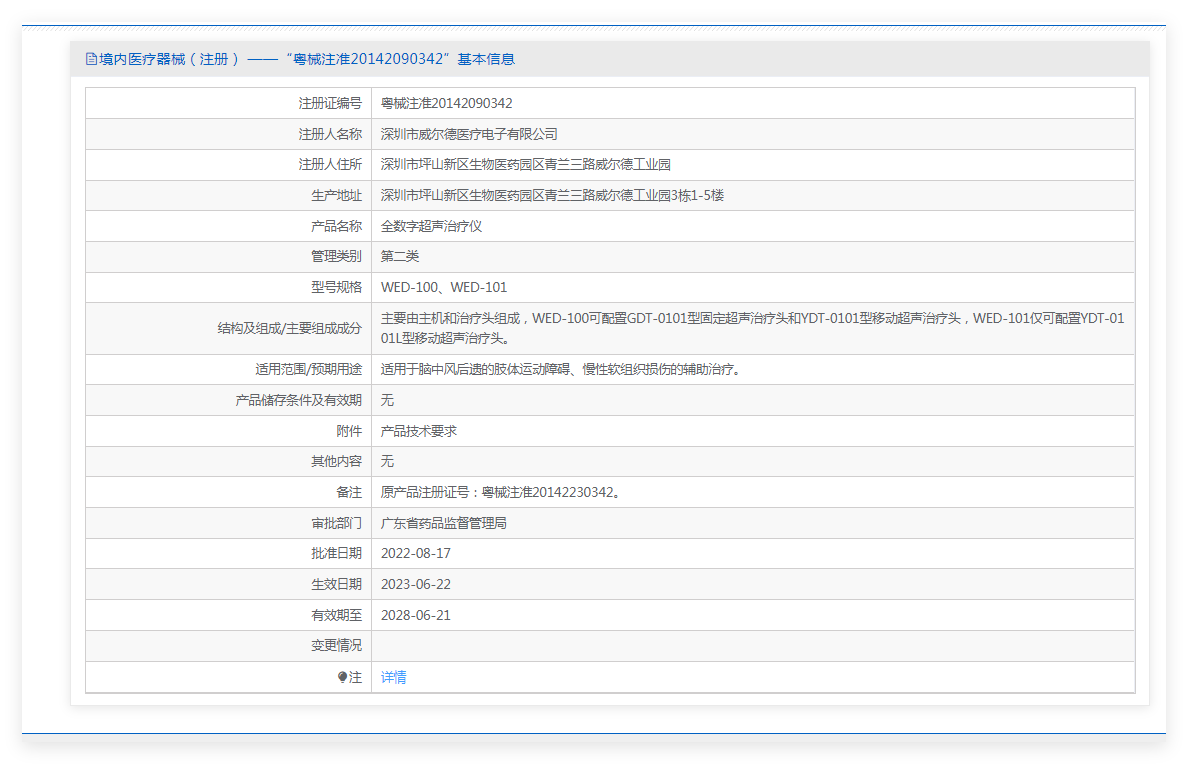Click the 变更情况 label
The image size is (1188, 764).
(336, 646)
